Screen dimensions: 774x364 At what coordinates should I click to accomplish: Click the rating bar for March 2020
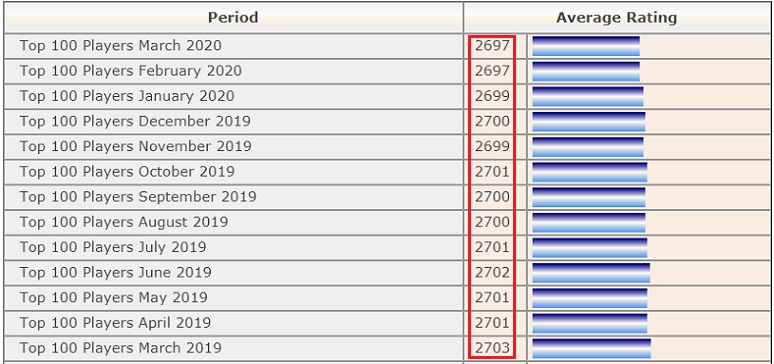(586, 46)
